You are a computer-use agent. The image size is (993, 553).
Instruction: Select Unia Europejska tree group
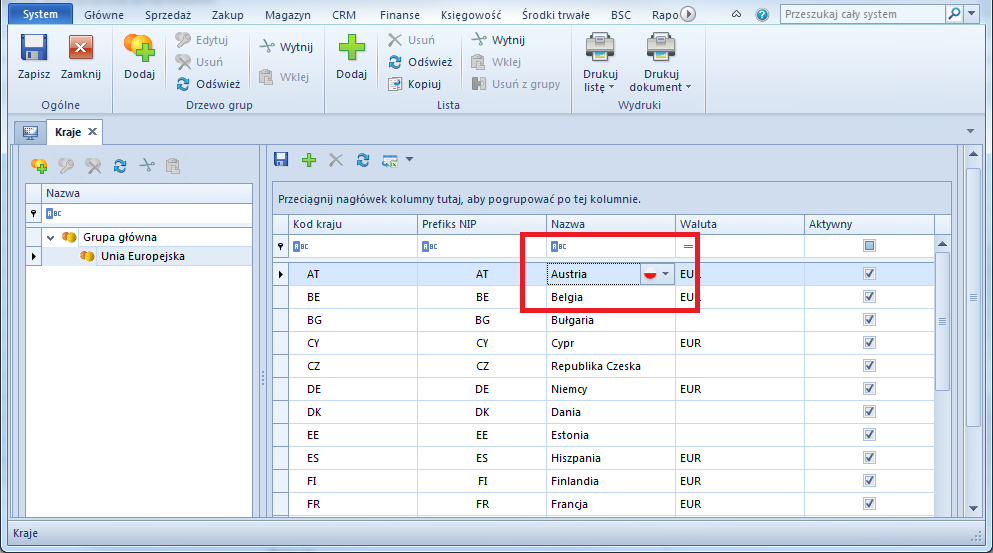pos(142,257)
